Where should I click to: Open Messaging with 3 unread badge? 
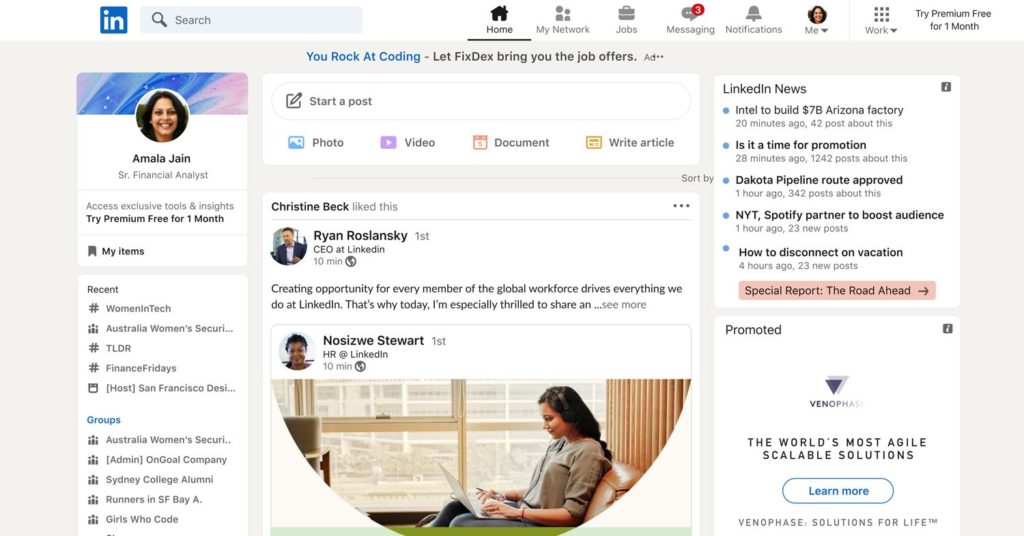click(x=690, y=20)
